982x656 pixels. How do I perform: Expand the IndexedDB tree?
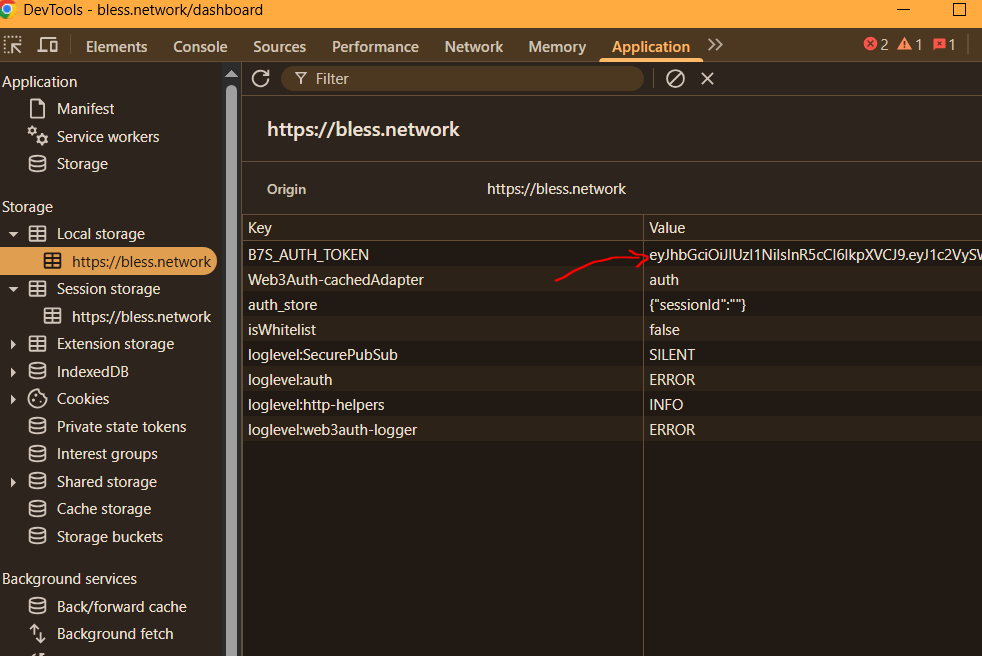tap(13, 372)
